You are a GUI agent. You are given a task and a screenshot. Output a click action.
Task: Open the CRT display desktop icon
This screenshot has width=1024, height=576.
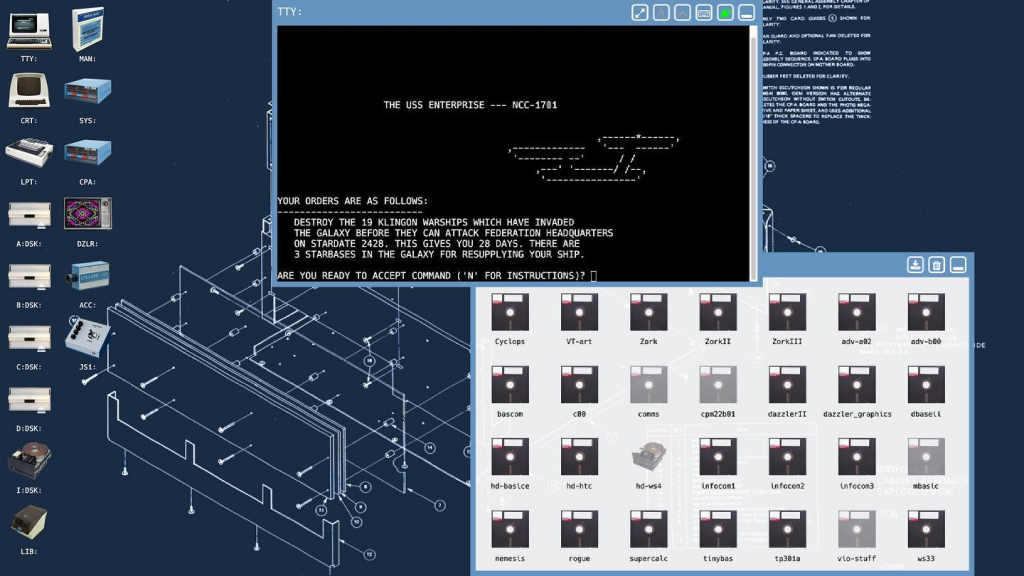(29, 90)
